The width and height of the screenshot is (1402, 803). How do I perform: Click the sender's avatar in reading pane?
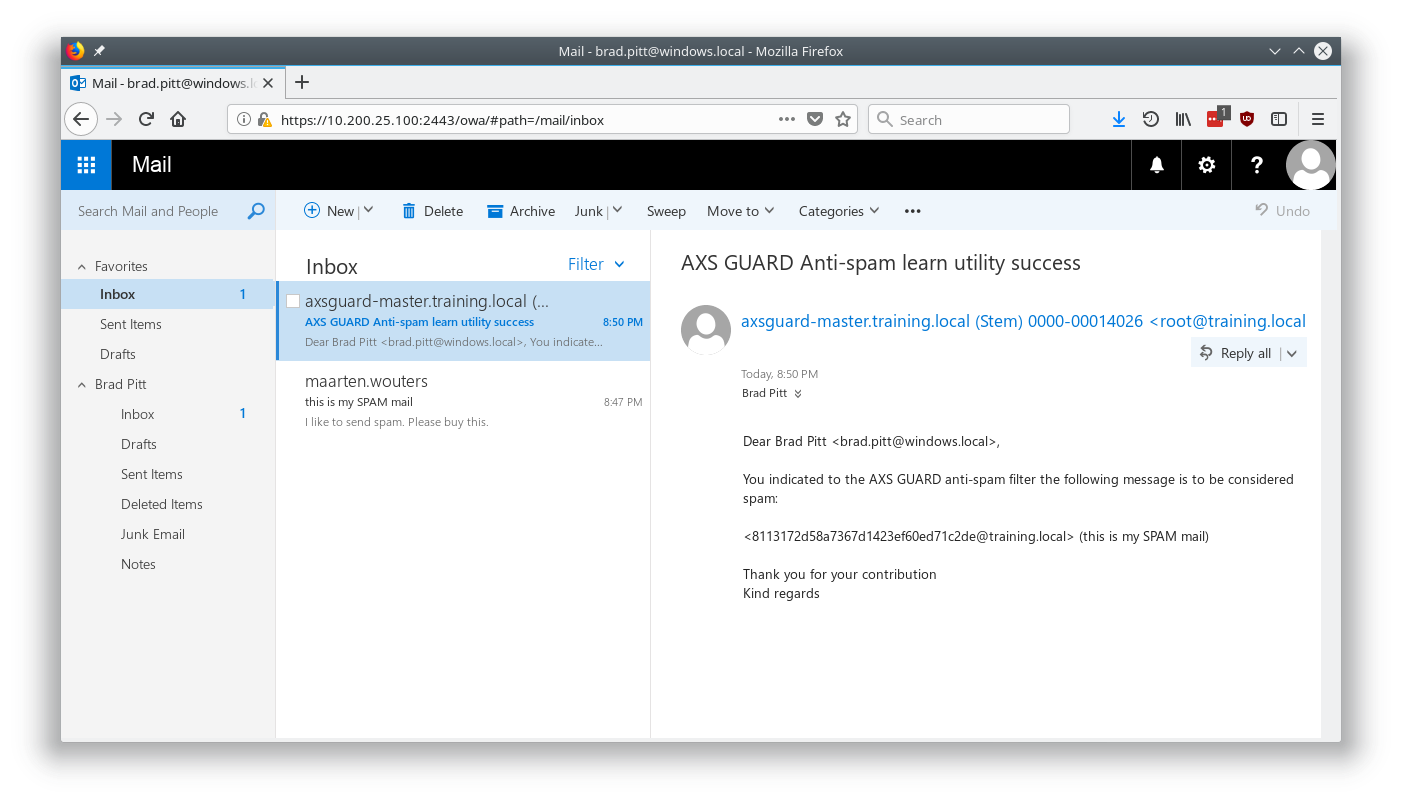pos(706,330)
